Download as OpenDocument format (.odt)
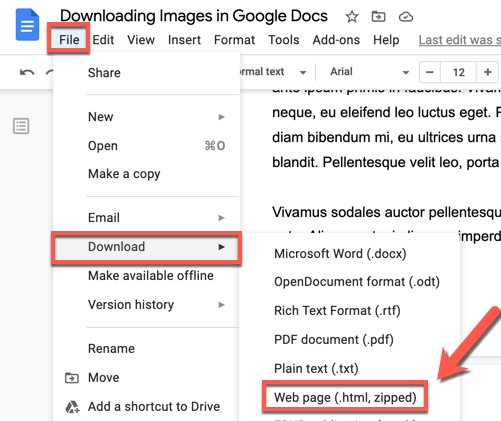 tap(349, 282)
